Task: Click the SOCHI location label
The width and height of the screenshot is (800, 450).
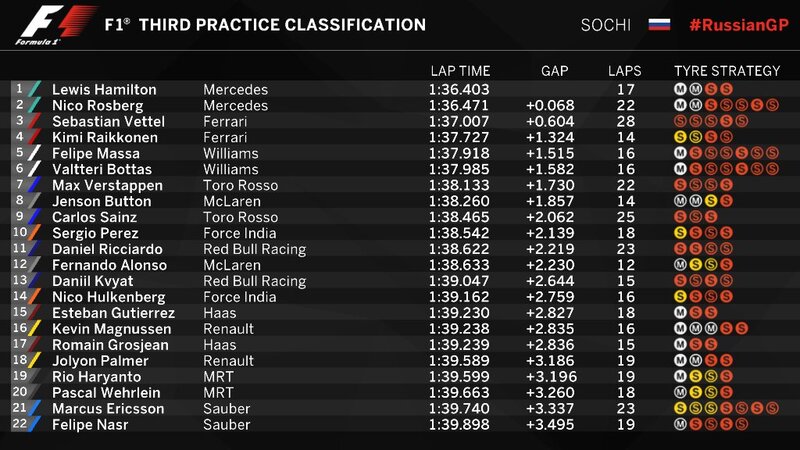Action: [606, 24]
